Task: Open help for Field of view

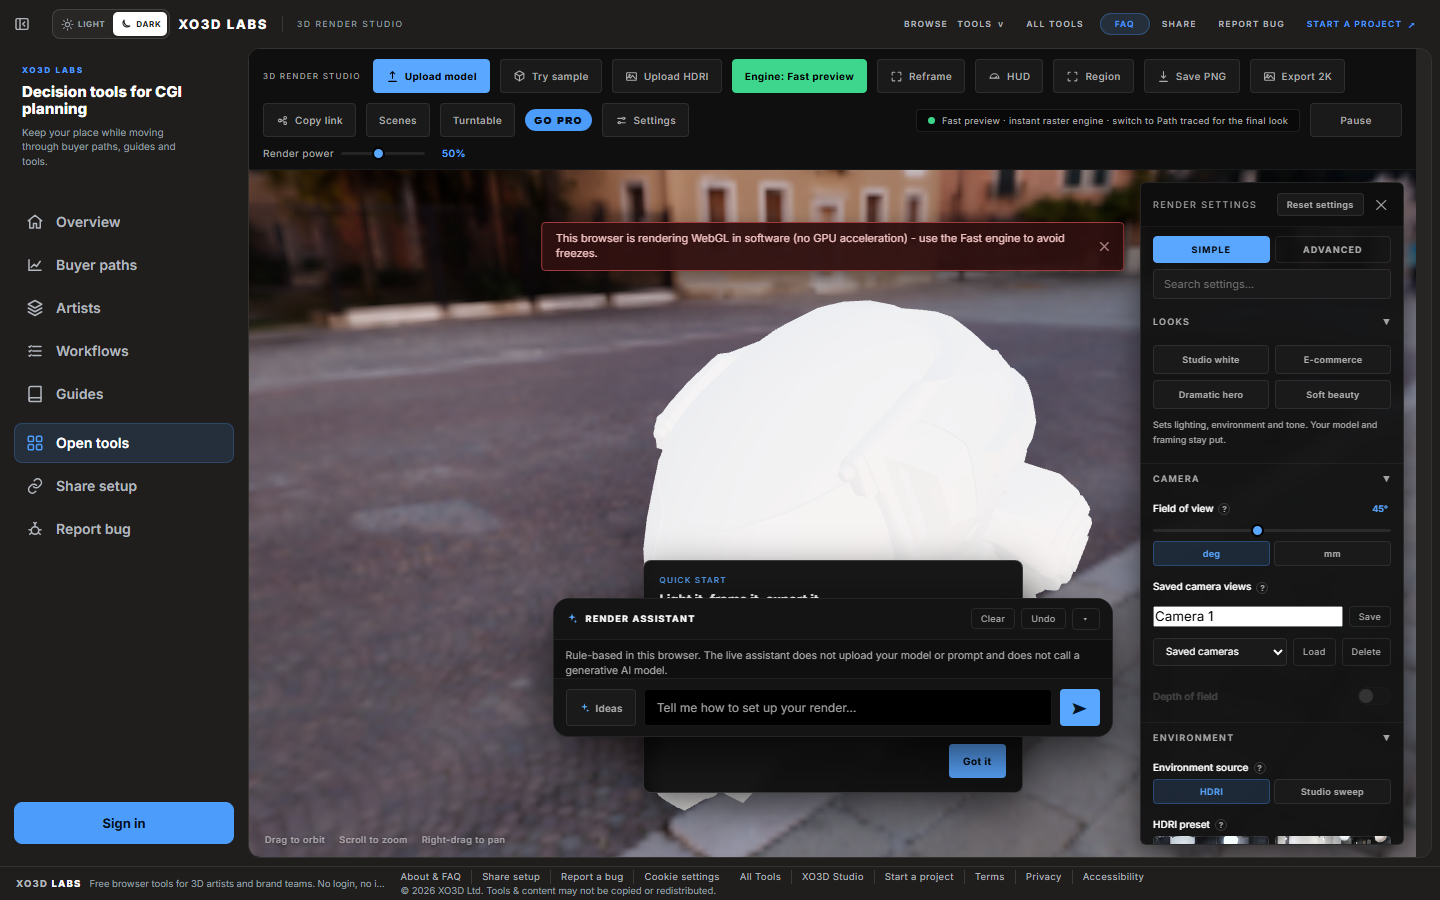Action: point(1224,509)
